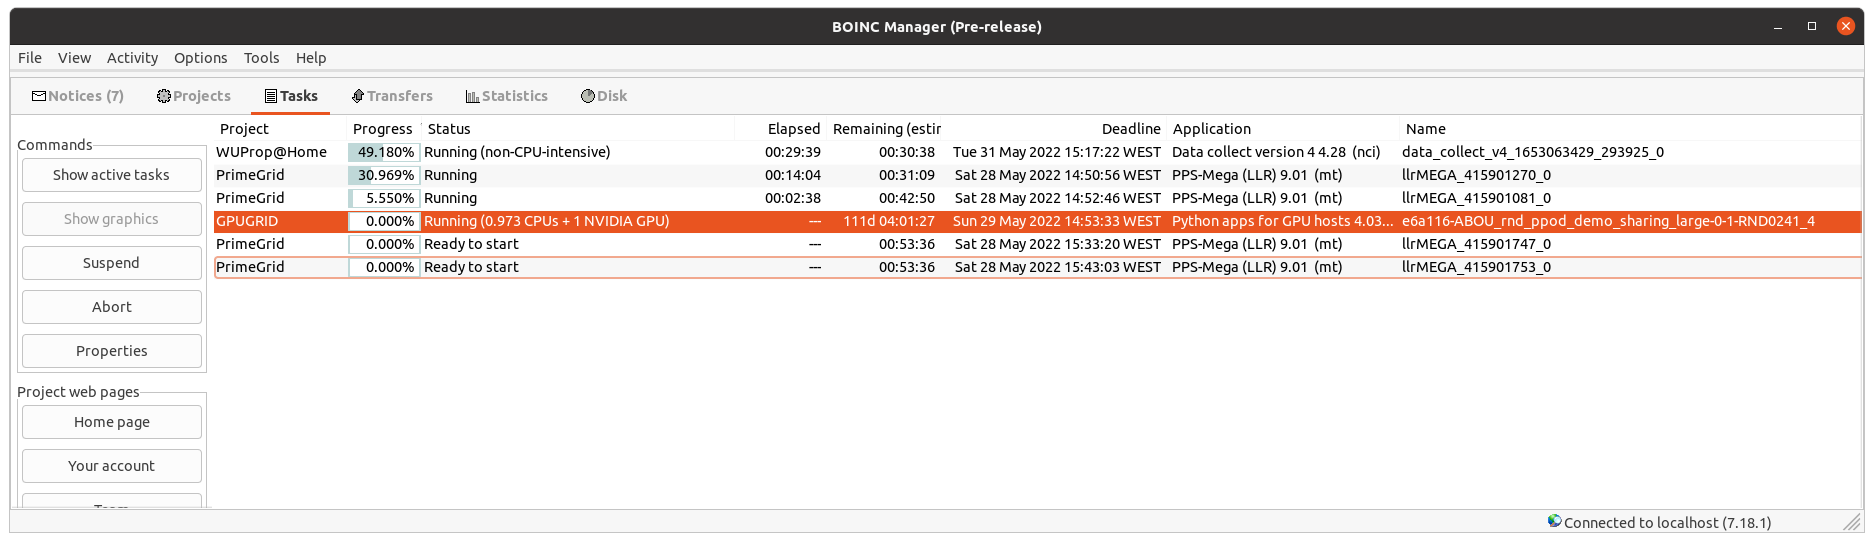The height and width of the screenshot is (542, 1874).
Task: Switch to the Projects tab
Action: click(194, 96)
